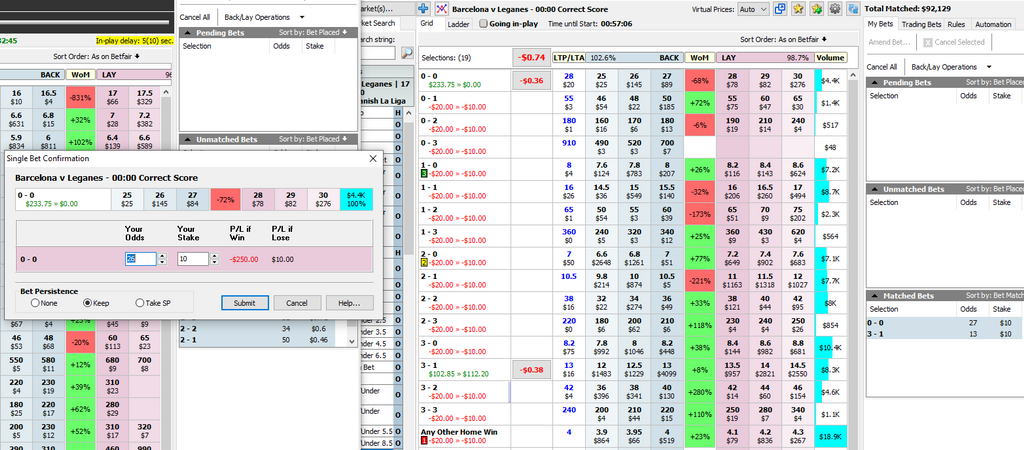Image resolution: width=1024 pixels, height=450 pixels.
Task: Open the Rules tab
Action: pyautogui.click(x=956, y=24)
